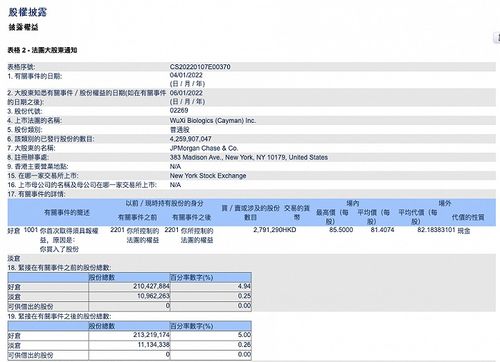Screen dimensions: 500x362
Task: Click the form serial number CS20220107E00370
Action: click(x=200, y=67)
